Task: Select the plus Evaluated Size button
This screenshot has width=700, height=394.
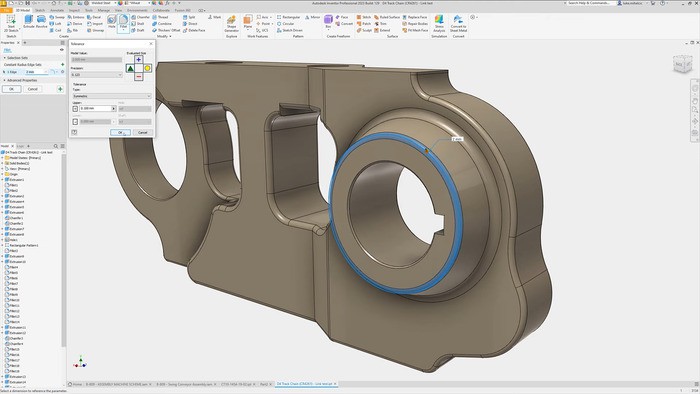Action: (x=139, y=59)
